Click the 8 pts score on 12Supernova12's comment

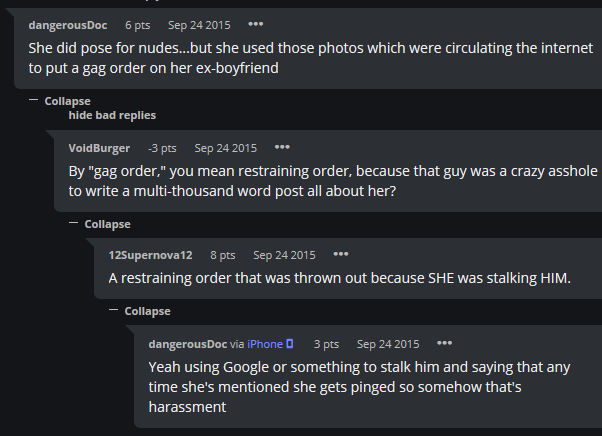click(223, 255)
